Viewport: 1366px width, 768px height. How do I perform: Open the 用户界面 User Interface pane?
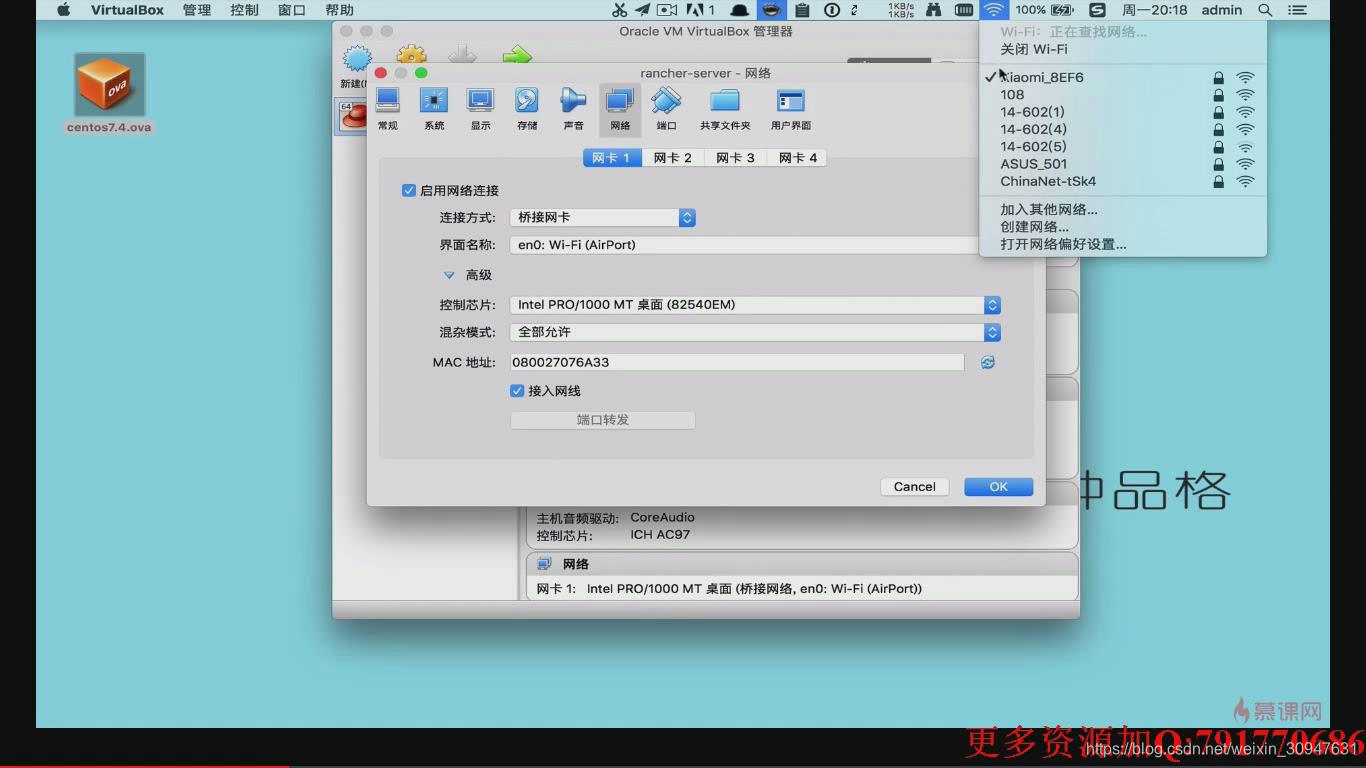(791, 109)
